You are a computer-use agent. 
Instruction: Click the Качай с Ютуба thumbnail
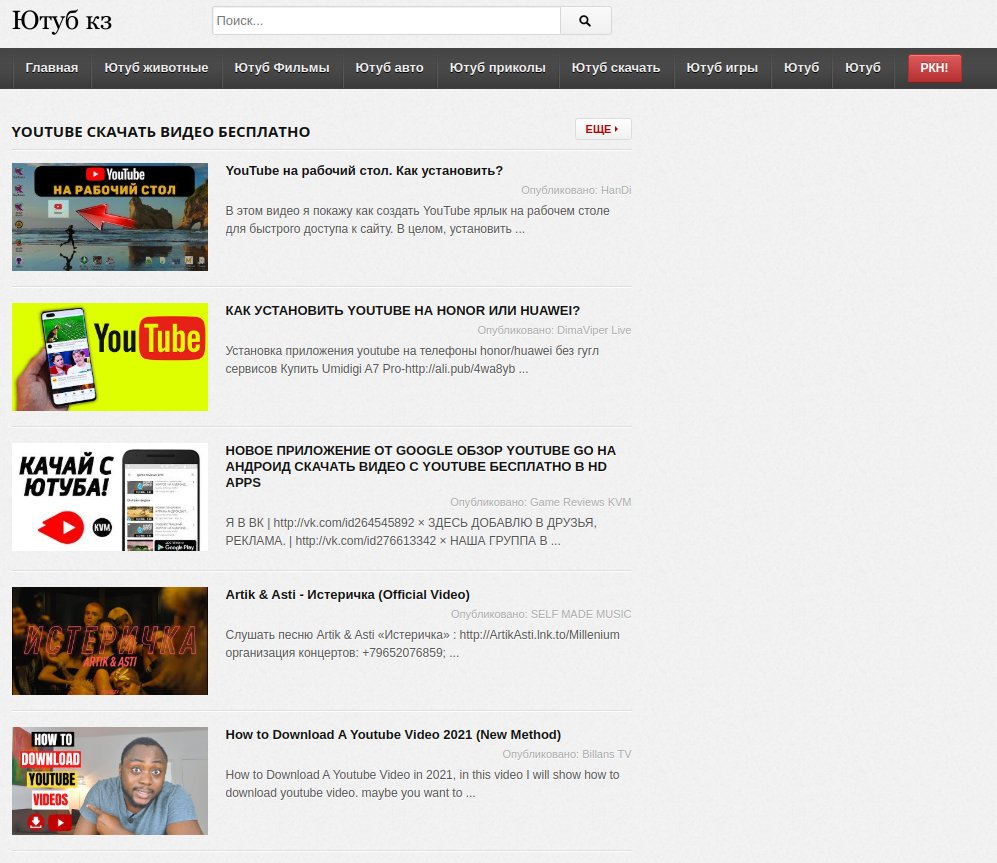110,497
